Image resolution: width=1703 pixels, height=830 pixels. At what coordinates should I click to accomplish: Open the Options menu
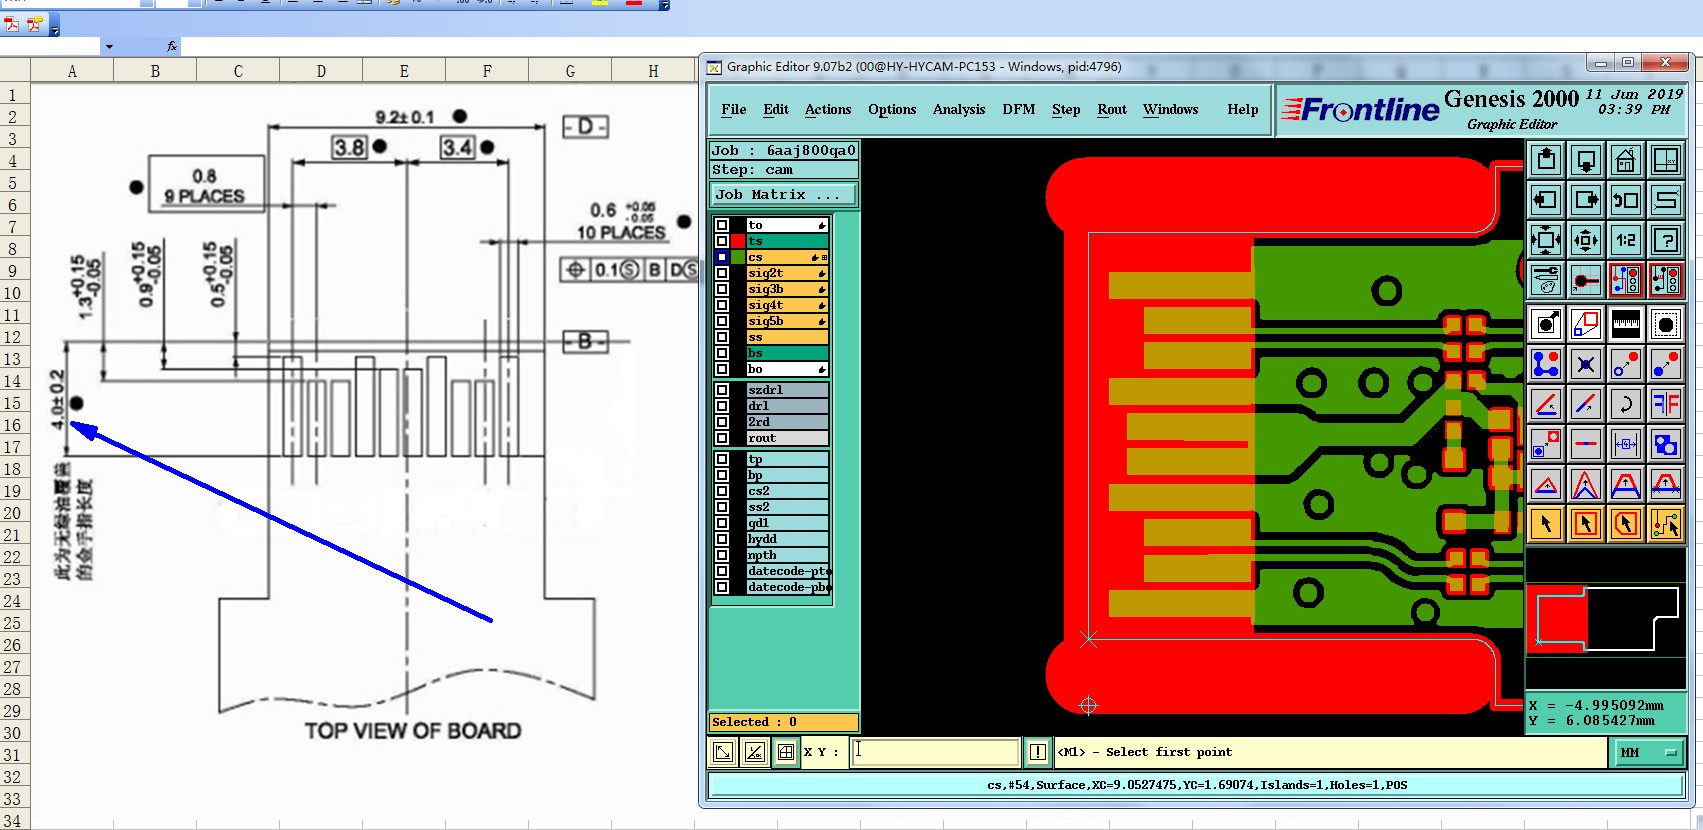click(x=892, y=109)
